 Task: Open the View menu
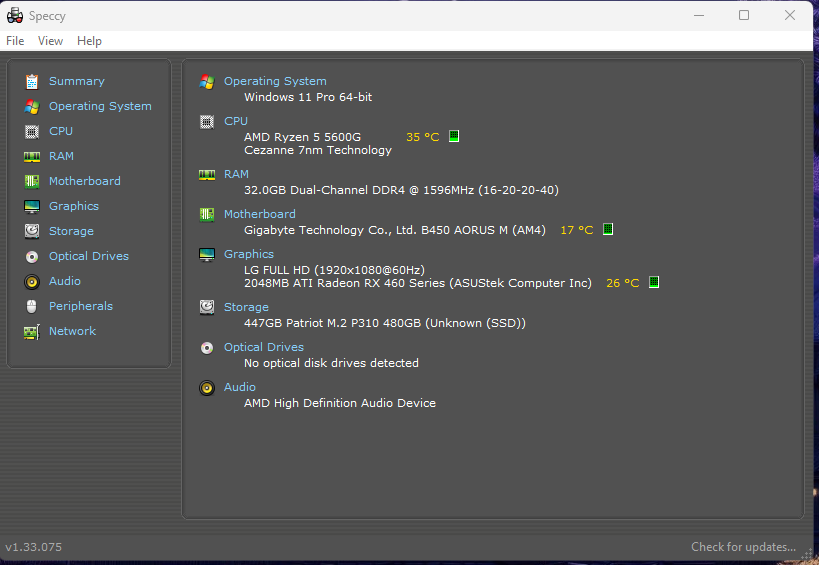pyautogui.click(x=50, y=41)
